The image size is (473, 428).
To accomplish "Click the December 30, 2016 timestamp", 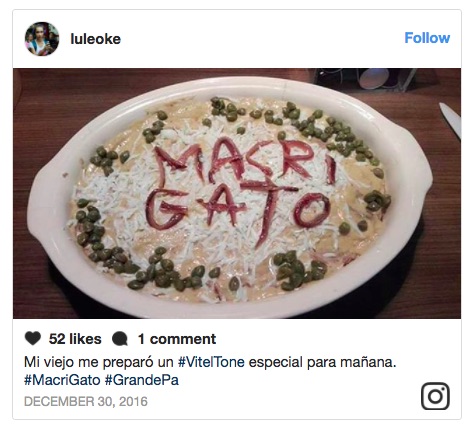I will point(86,401).
